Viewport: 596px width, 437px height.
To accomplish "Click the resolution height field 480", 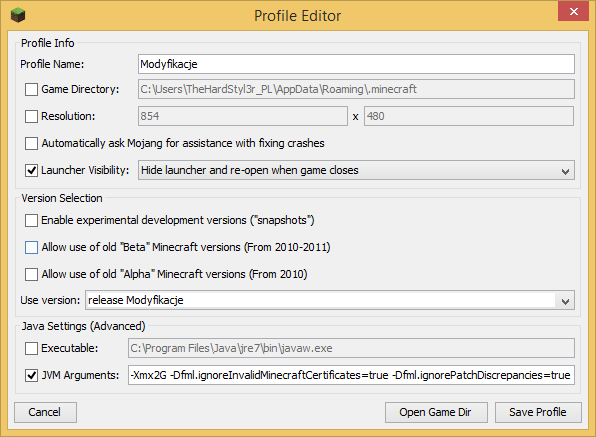I will coord(469,116).
